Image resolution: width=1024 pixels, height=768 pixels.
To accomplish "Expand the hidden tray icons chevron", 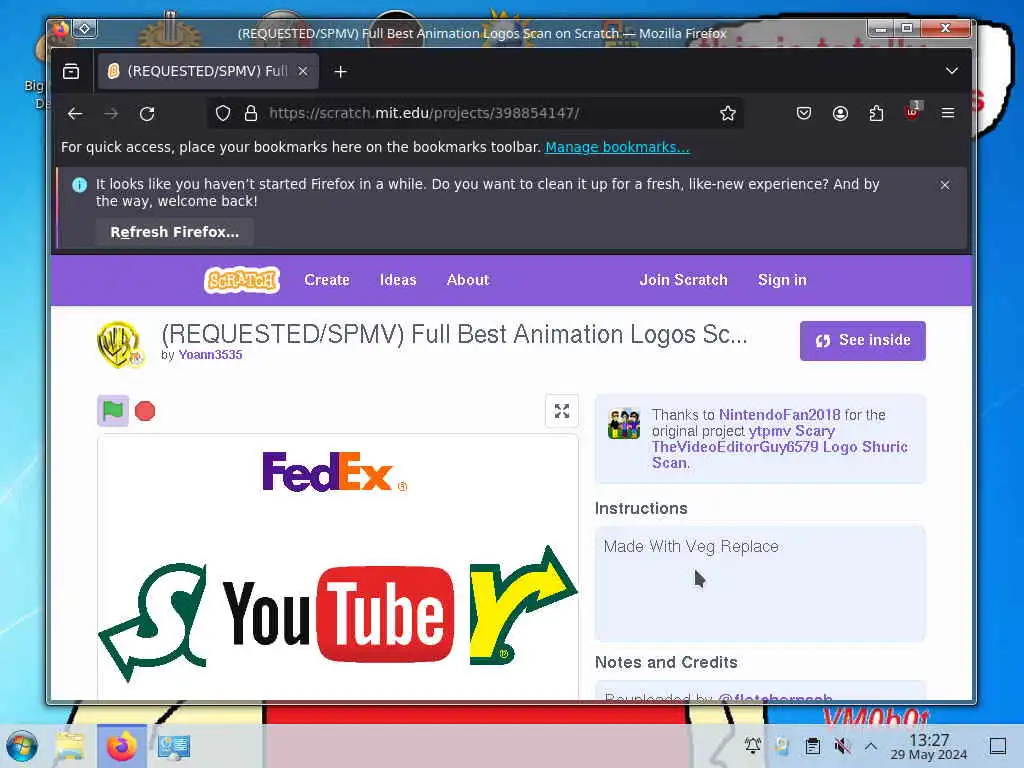I will pos(871,746).
